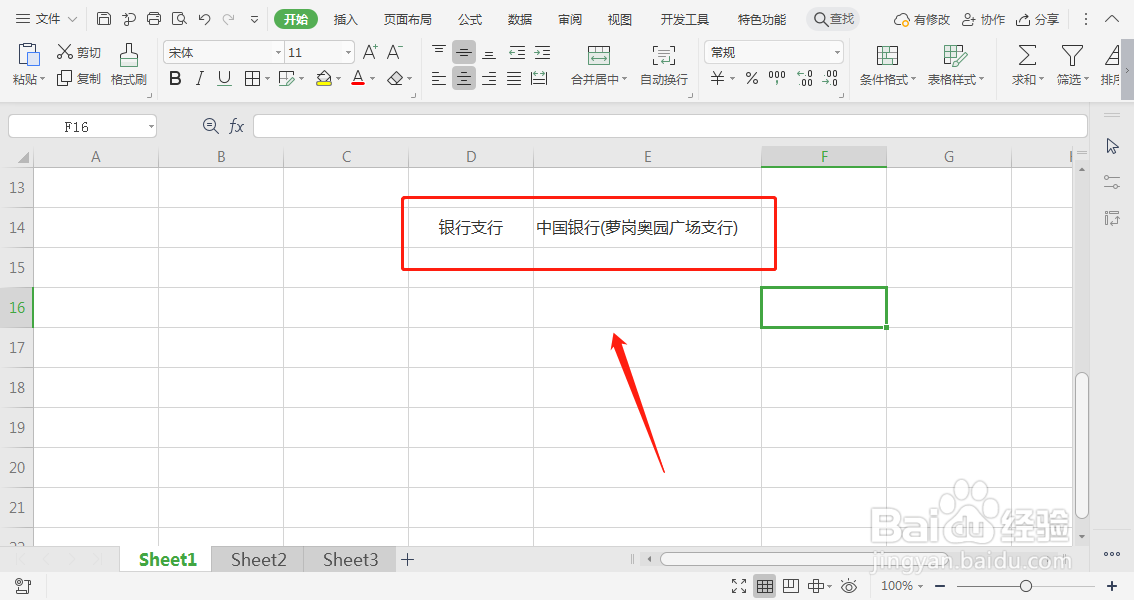Cut selection with 剪切

click(x=79, y=52)
